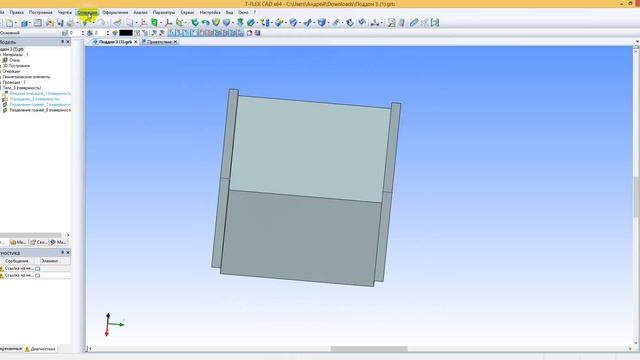Image resolution: width=640 pixels, height=360 pixels.
Task: Pin the diagnostics panel
Action: pyautogui.click(x=62, y=253)
